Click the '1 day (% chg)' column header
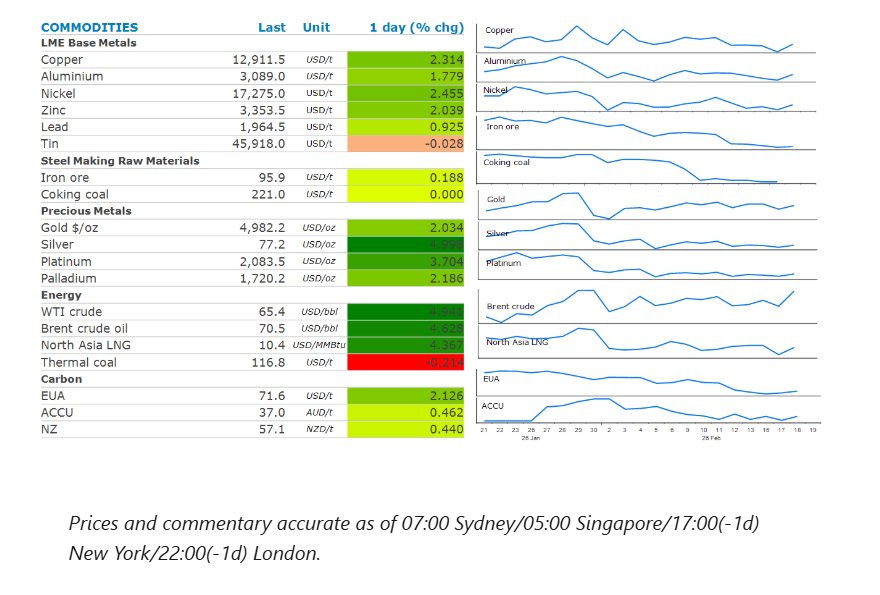The image size is (880, 595). point(416,28)
